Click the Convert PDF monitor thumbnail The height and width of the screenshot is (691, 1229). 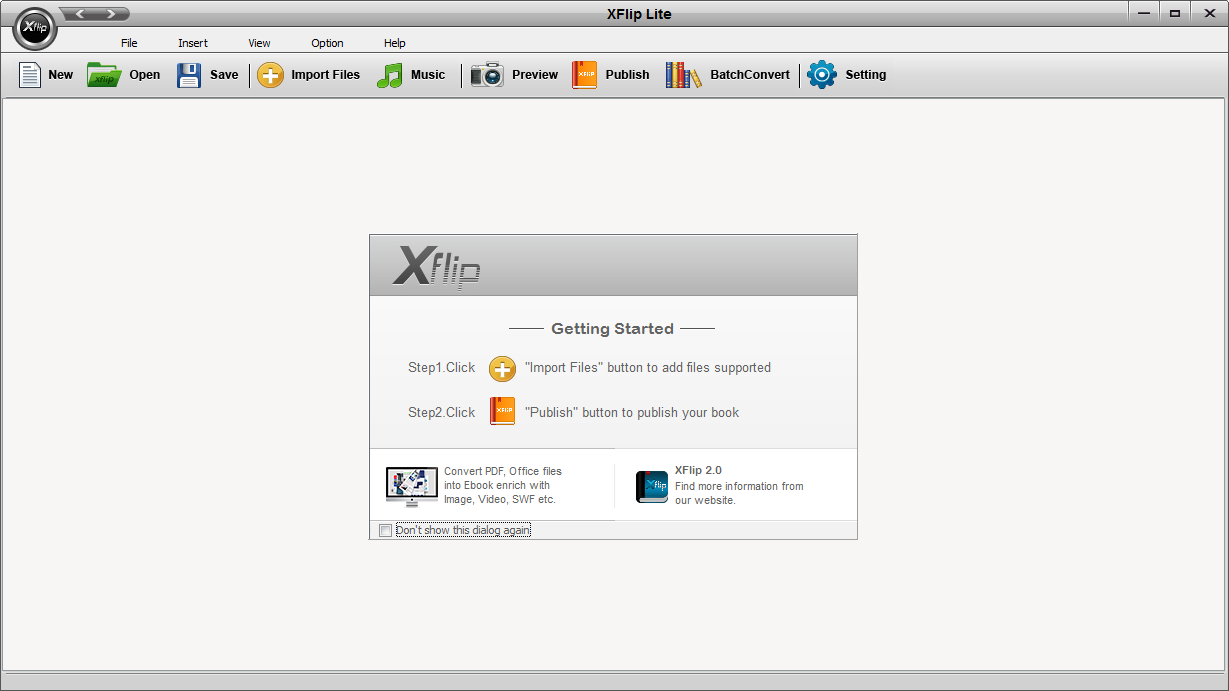tap(412, 487)
